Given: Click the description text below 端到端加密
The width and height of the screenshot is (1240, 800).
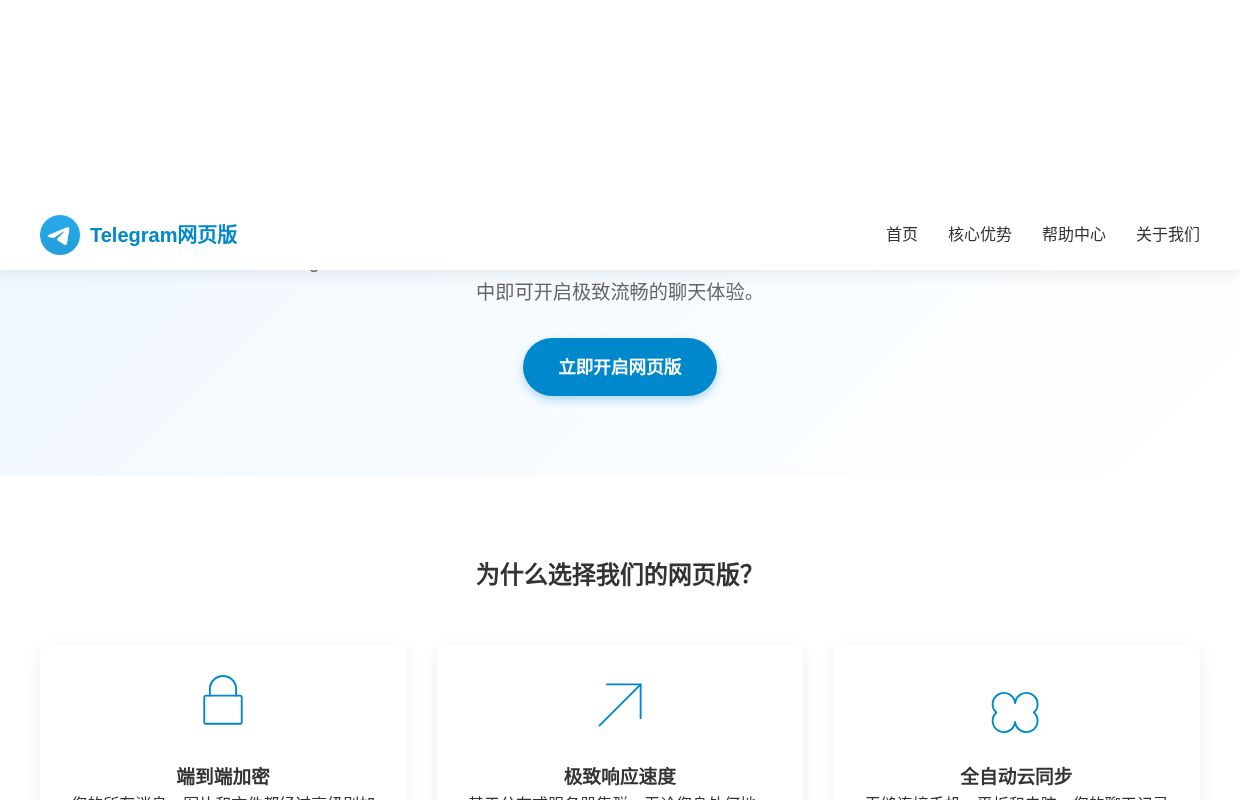Looking at the screenshot, I should pyautogui.click(x=223, y=797).
